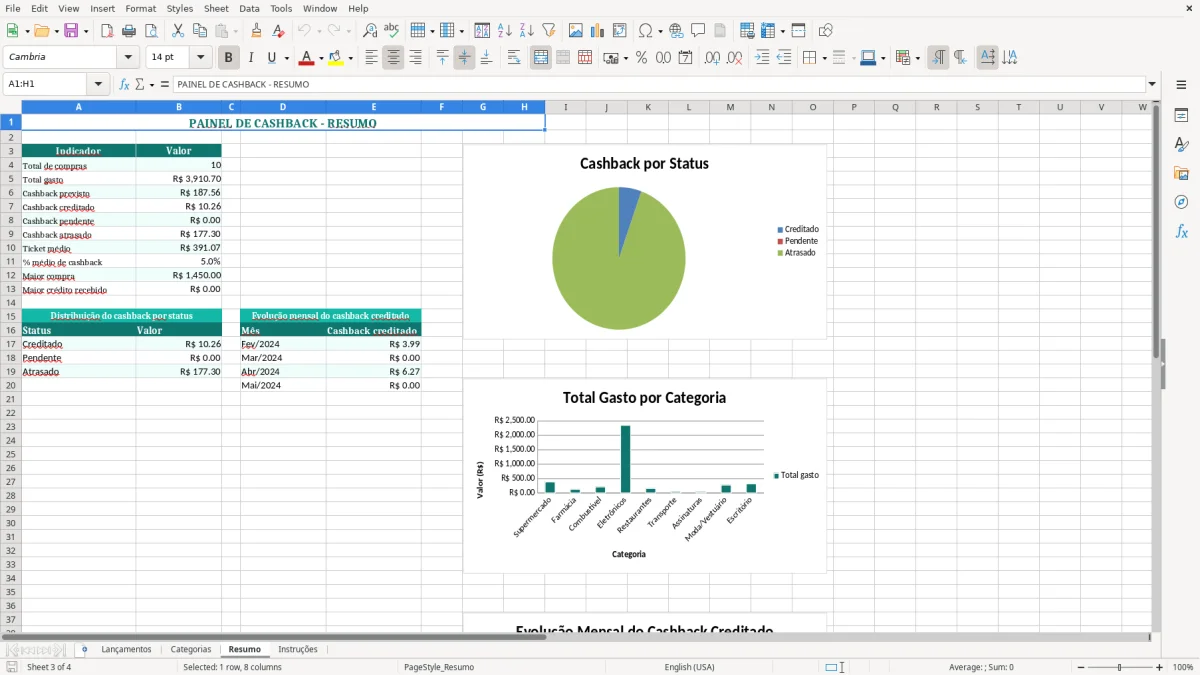Switch to the Categorias sheet tab
The width and height of the screenshot is (1200, 675).
191,649
